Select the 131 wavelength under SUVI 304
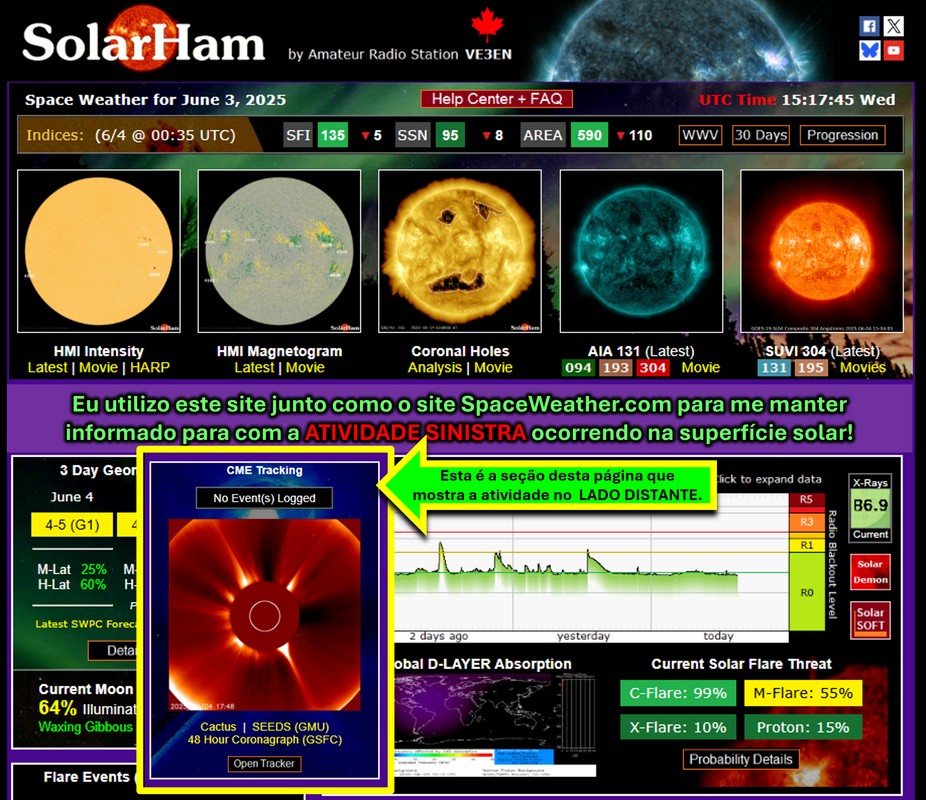Viewport: 926px width, 800px height. pos(774,368)
